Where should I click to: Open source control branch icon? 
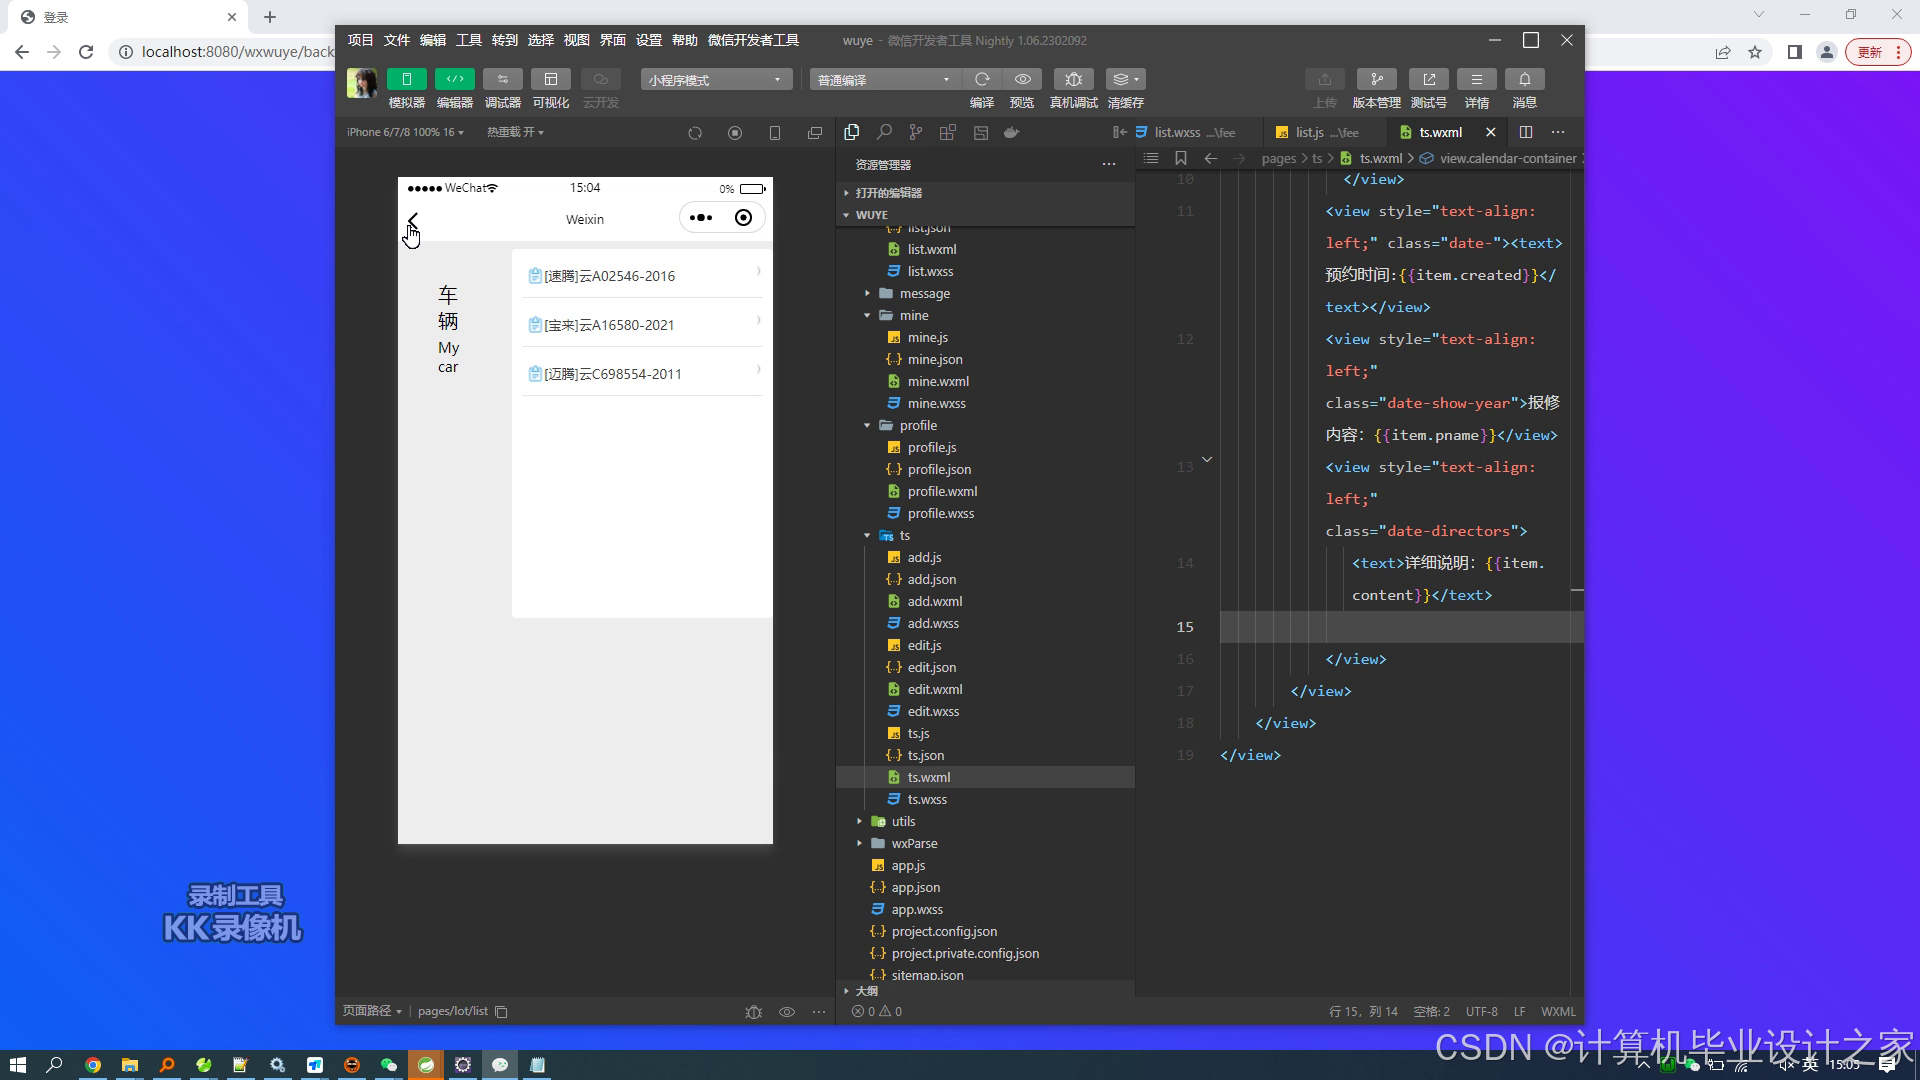(916, 132)
